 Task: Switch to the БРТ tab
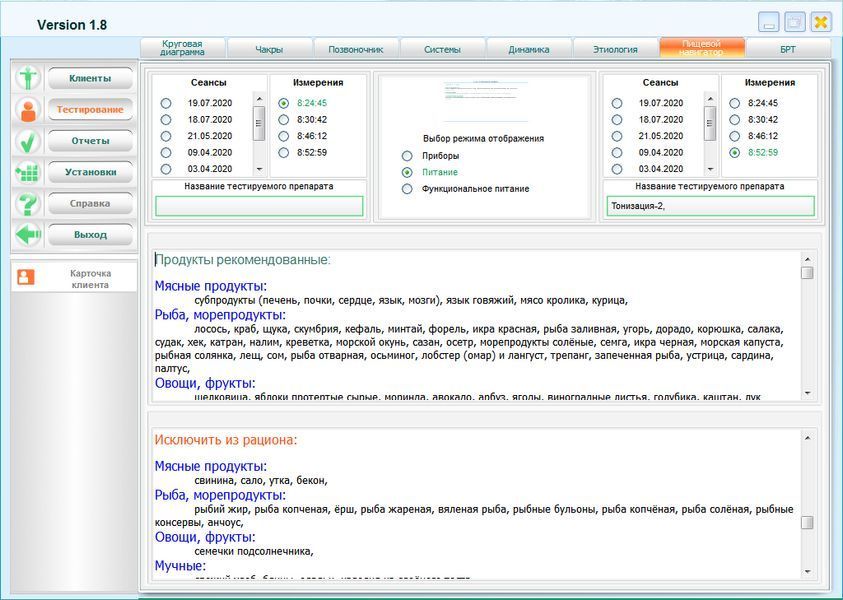pyautogui.click(x=788, y=49)
